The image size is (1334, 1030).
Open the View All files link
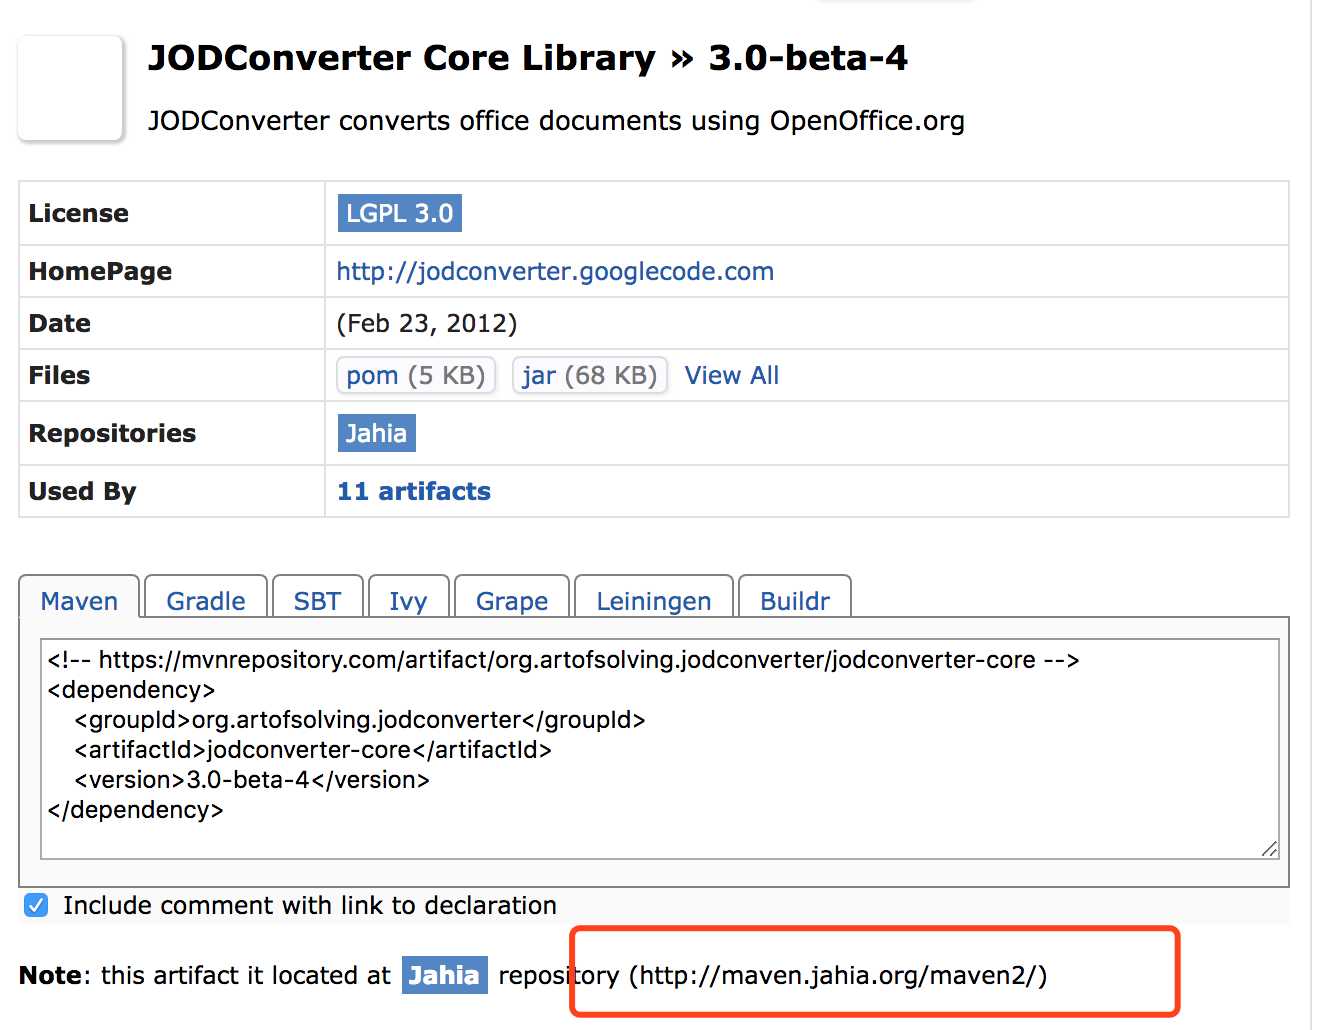[731, 375]
